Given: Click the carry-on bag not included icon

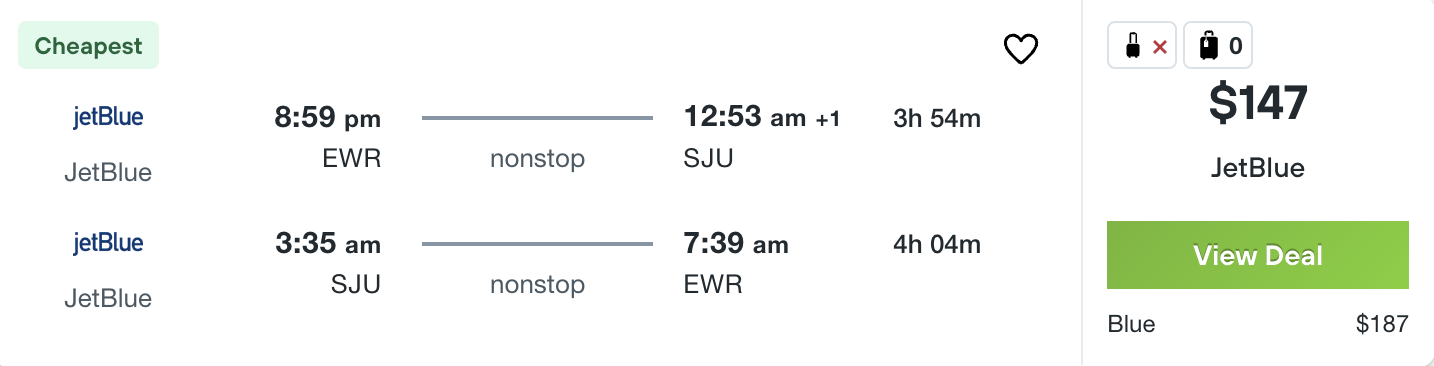Looking at the screenshot, I should [1143, 46].
